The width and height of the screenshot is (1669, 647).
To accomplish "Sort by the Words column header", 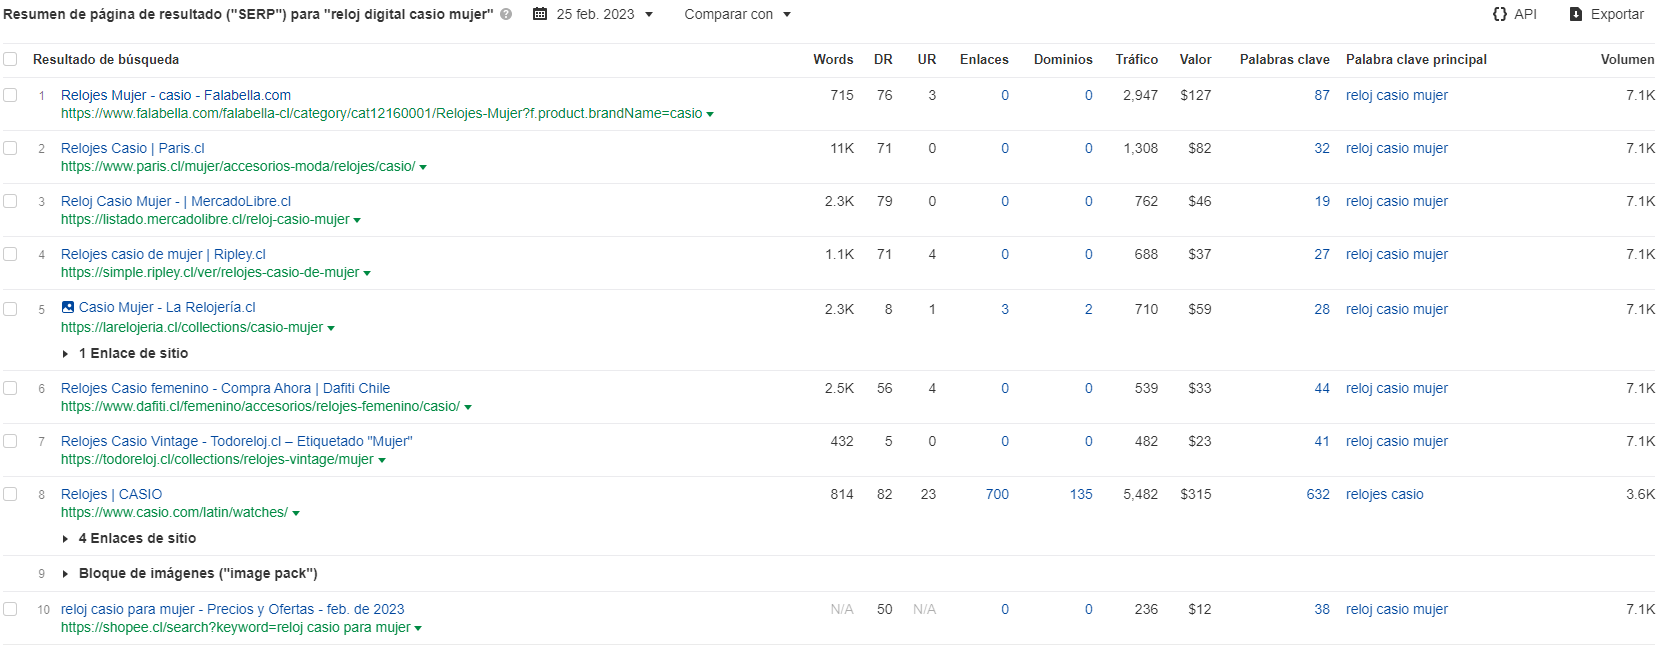I will [x=833, y=59].
